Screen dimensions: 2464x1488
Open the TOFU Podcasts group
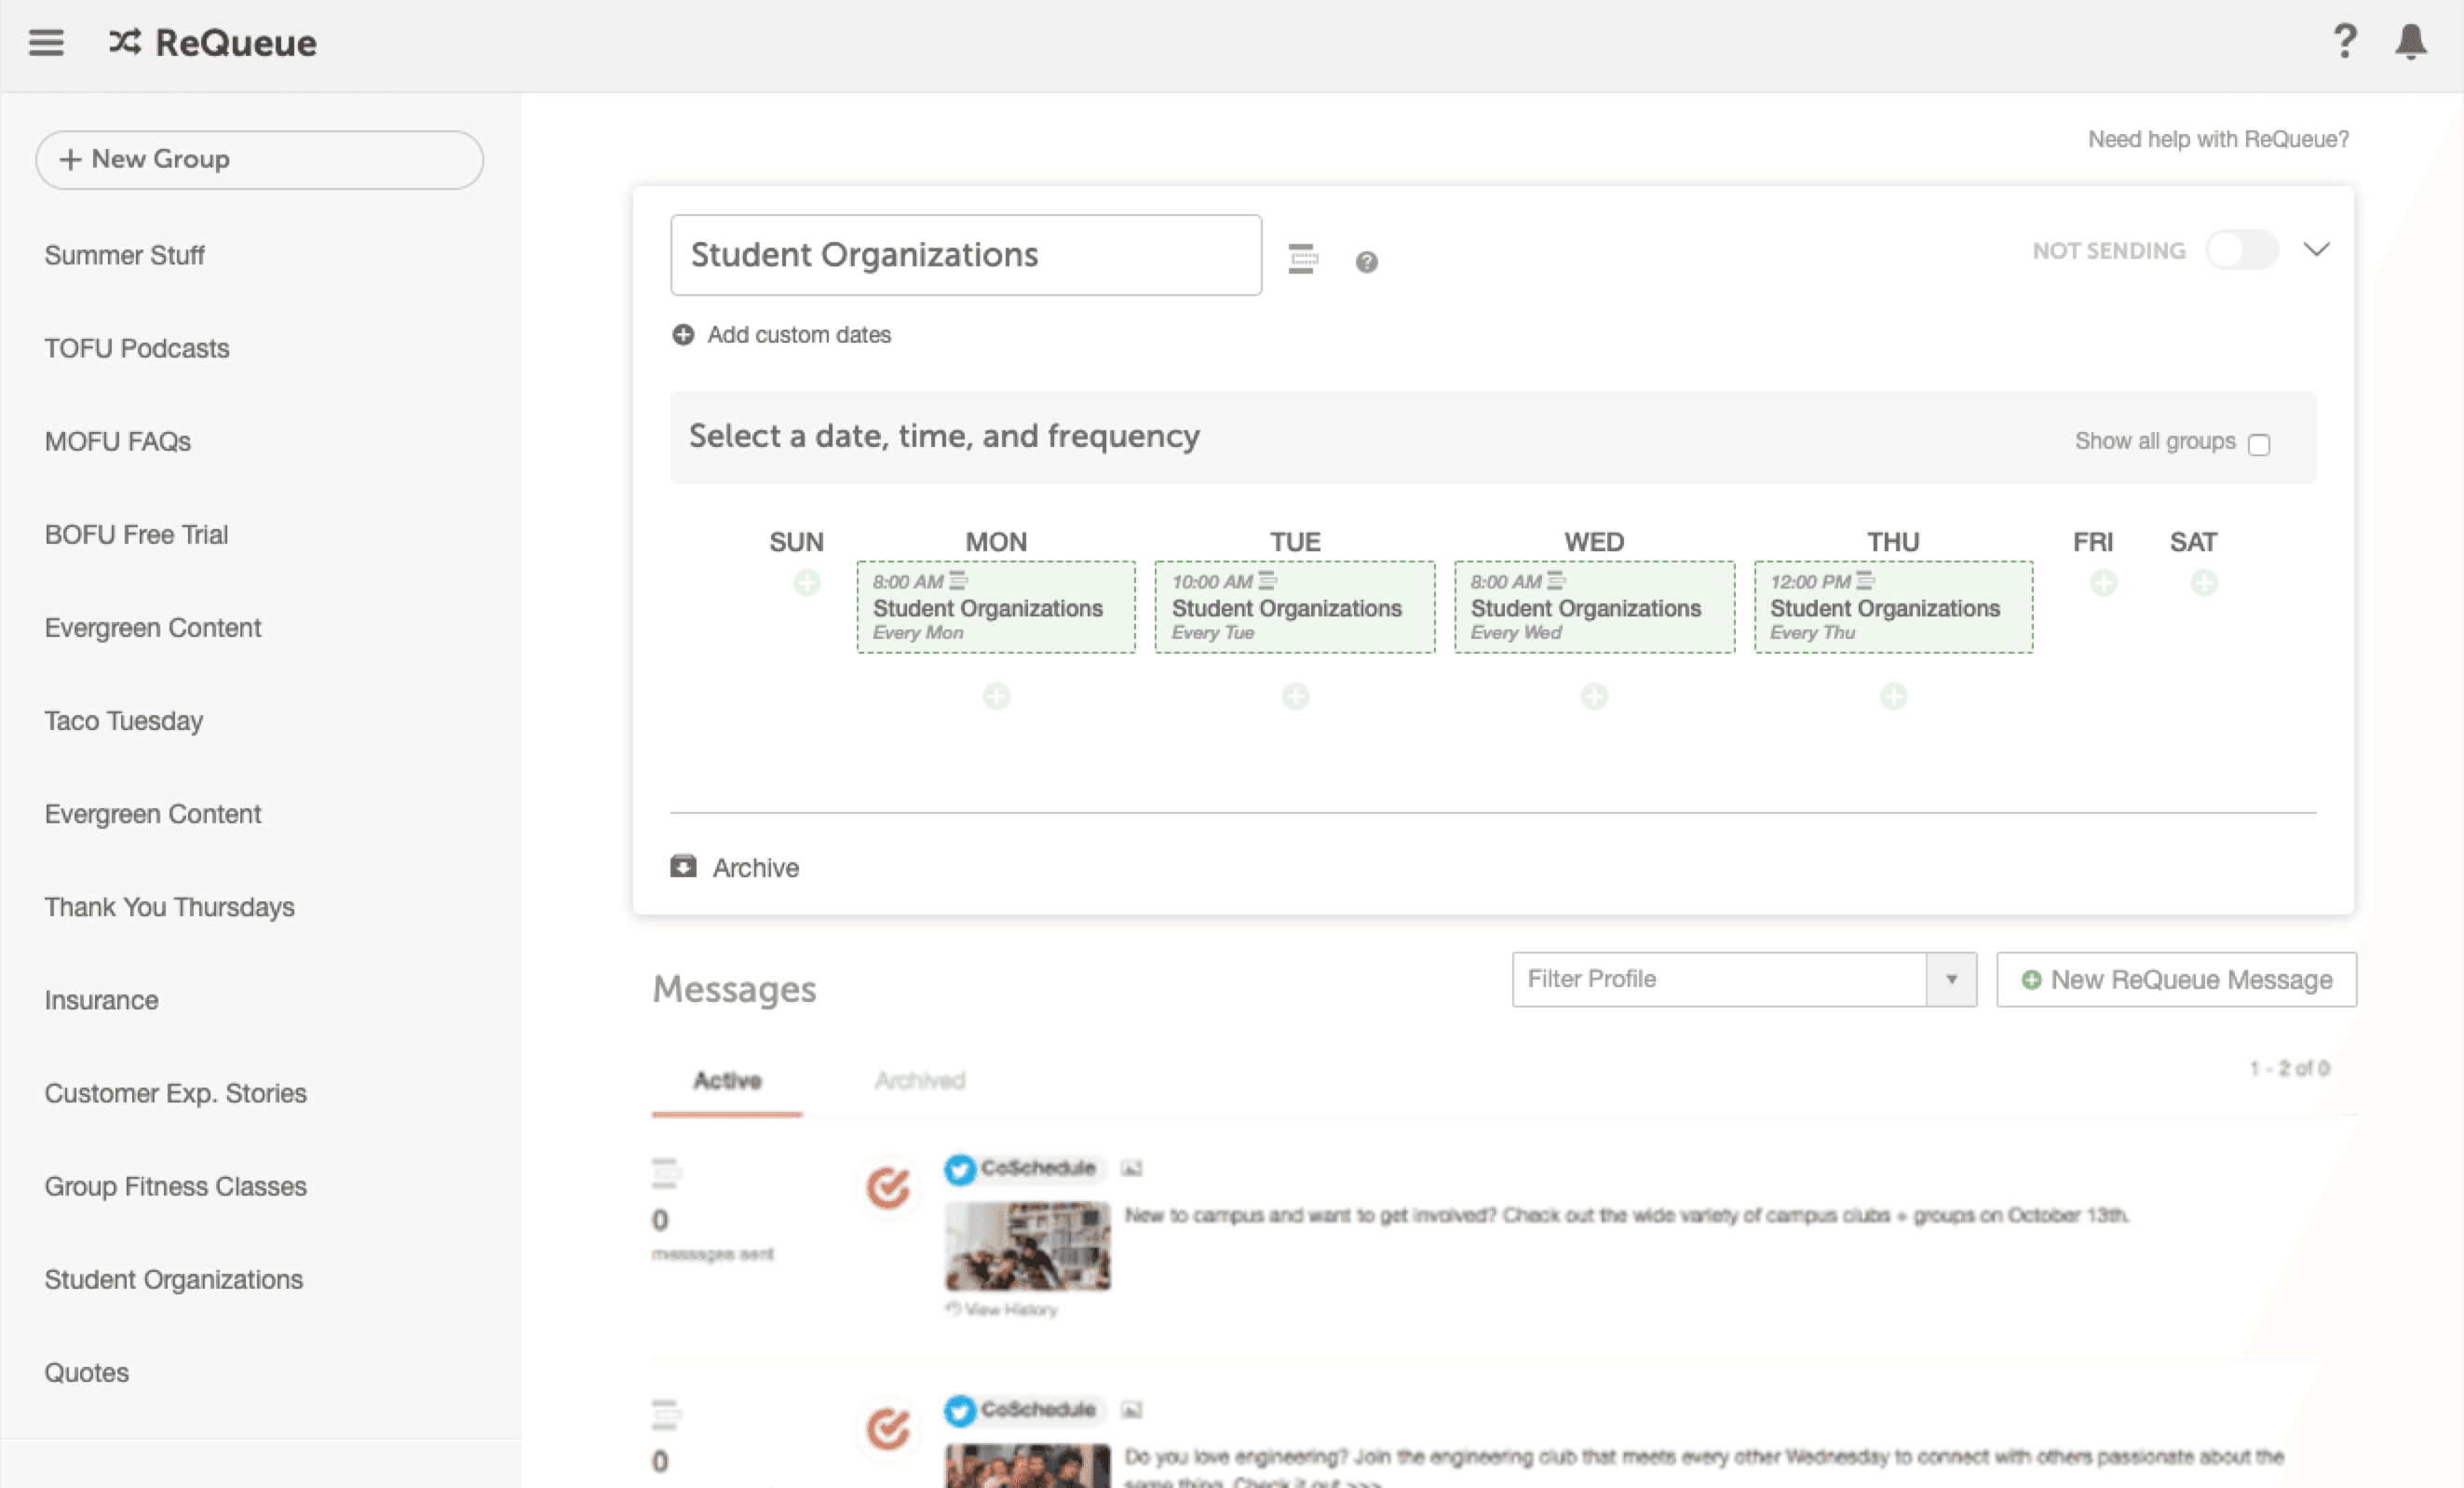(137, 348)
